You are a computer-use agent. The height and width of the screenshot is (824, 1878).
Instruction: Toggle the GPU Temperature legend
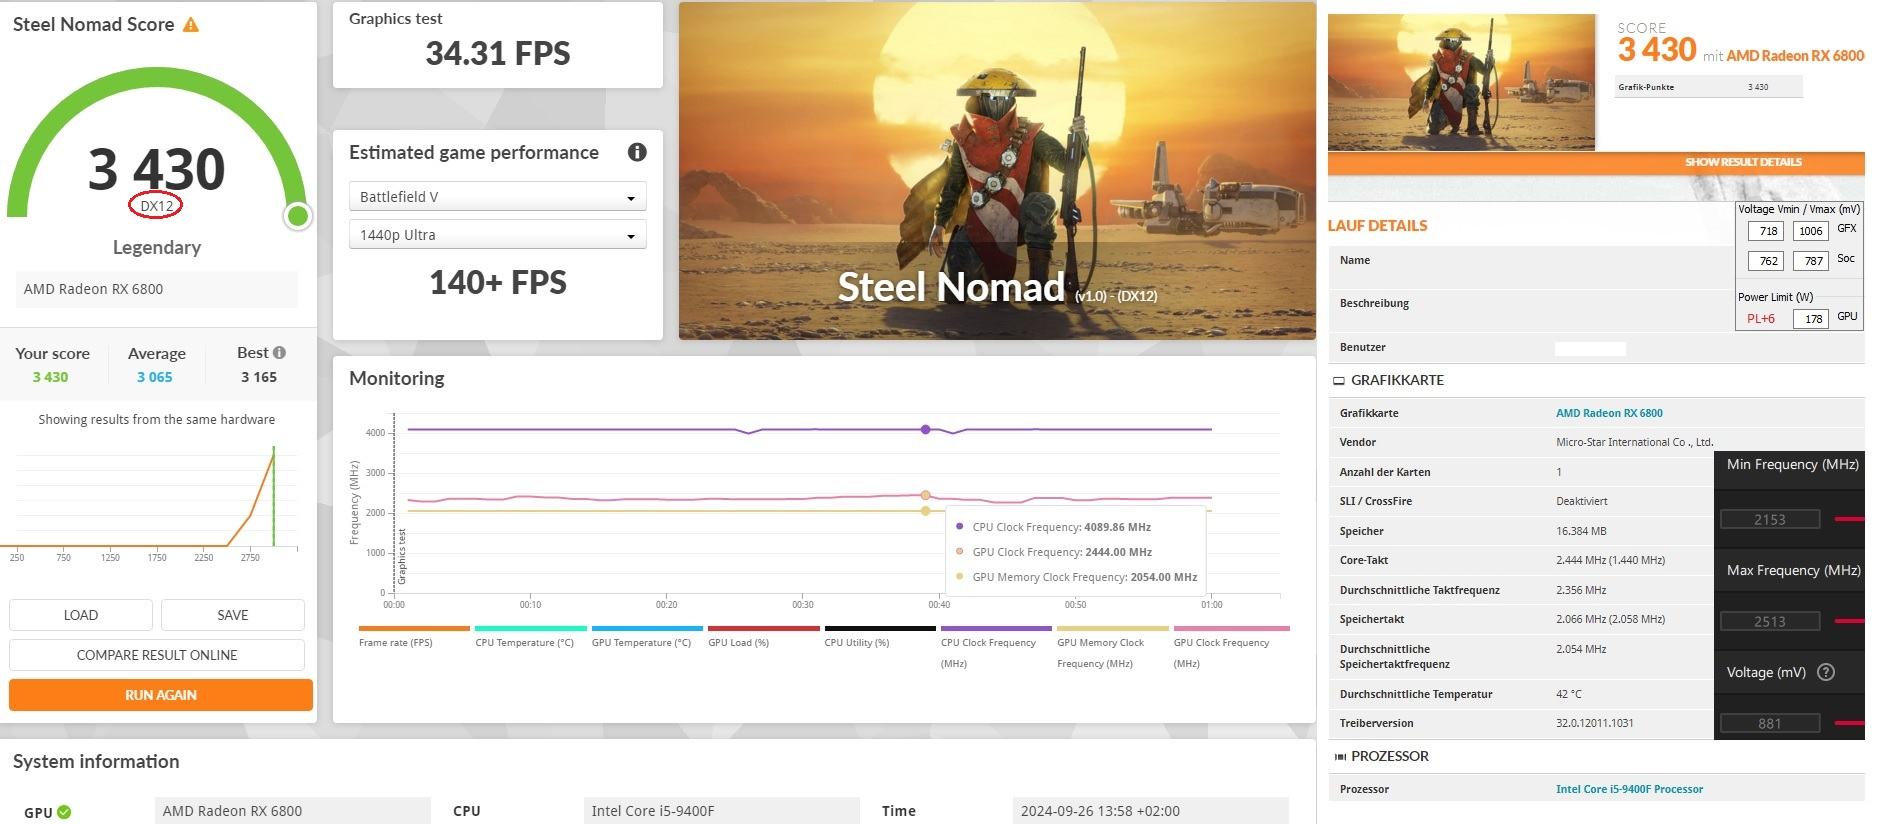(647, 636)
